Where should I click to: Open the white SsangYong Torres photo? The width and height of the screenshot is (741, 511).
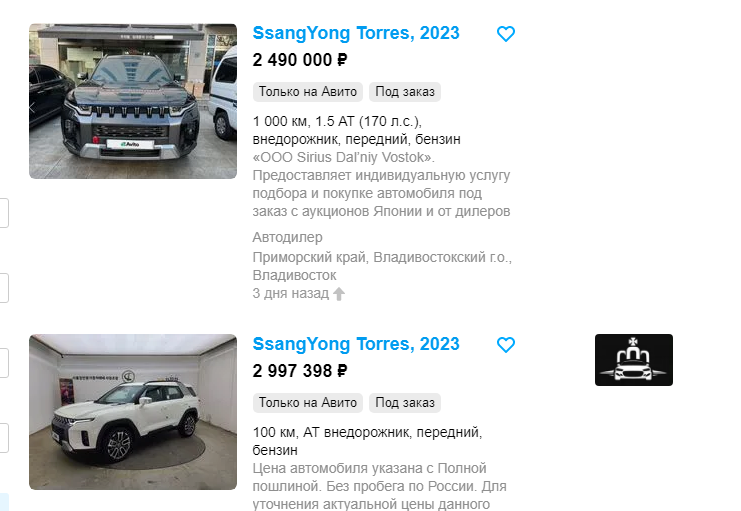[x=133, y=412]
